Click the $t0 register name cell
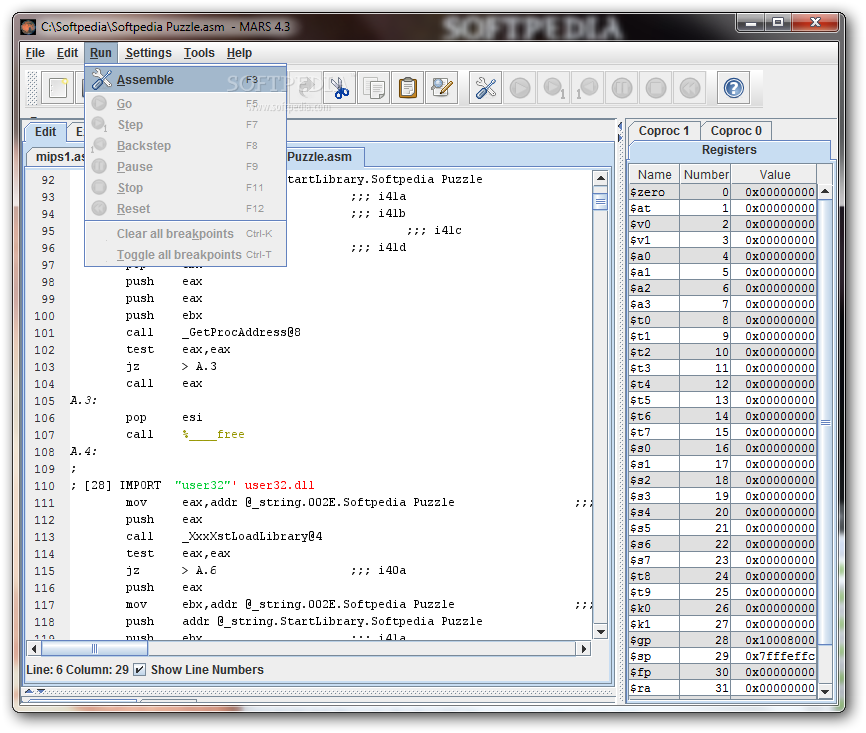The width and height of the screenshot is (866, 733). pos(654,320)
